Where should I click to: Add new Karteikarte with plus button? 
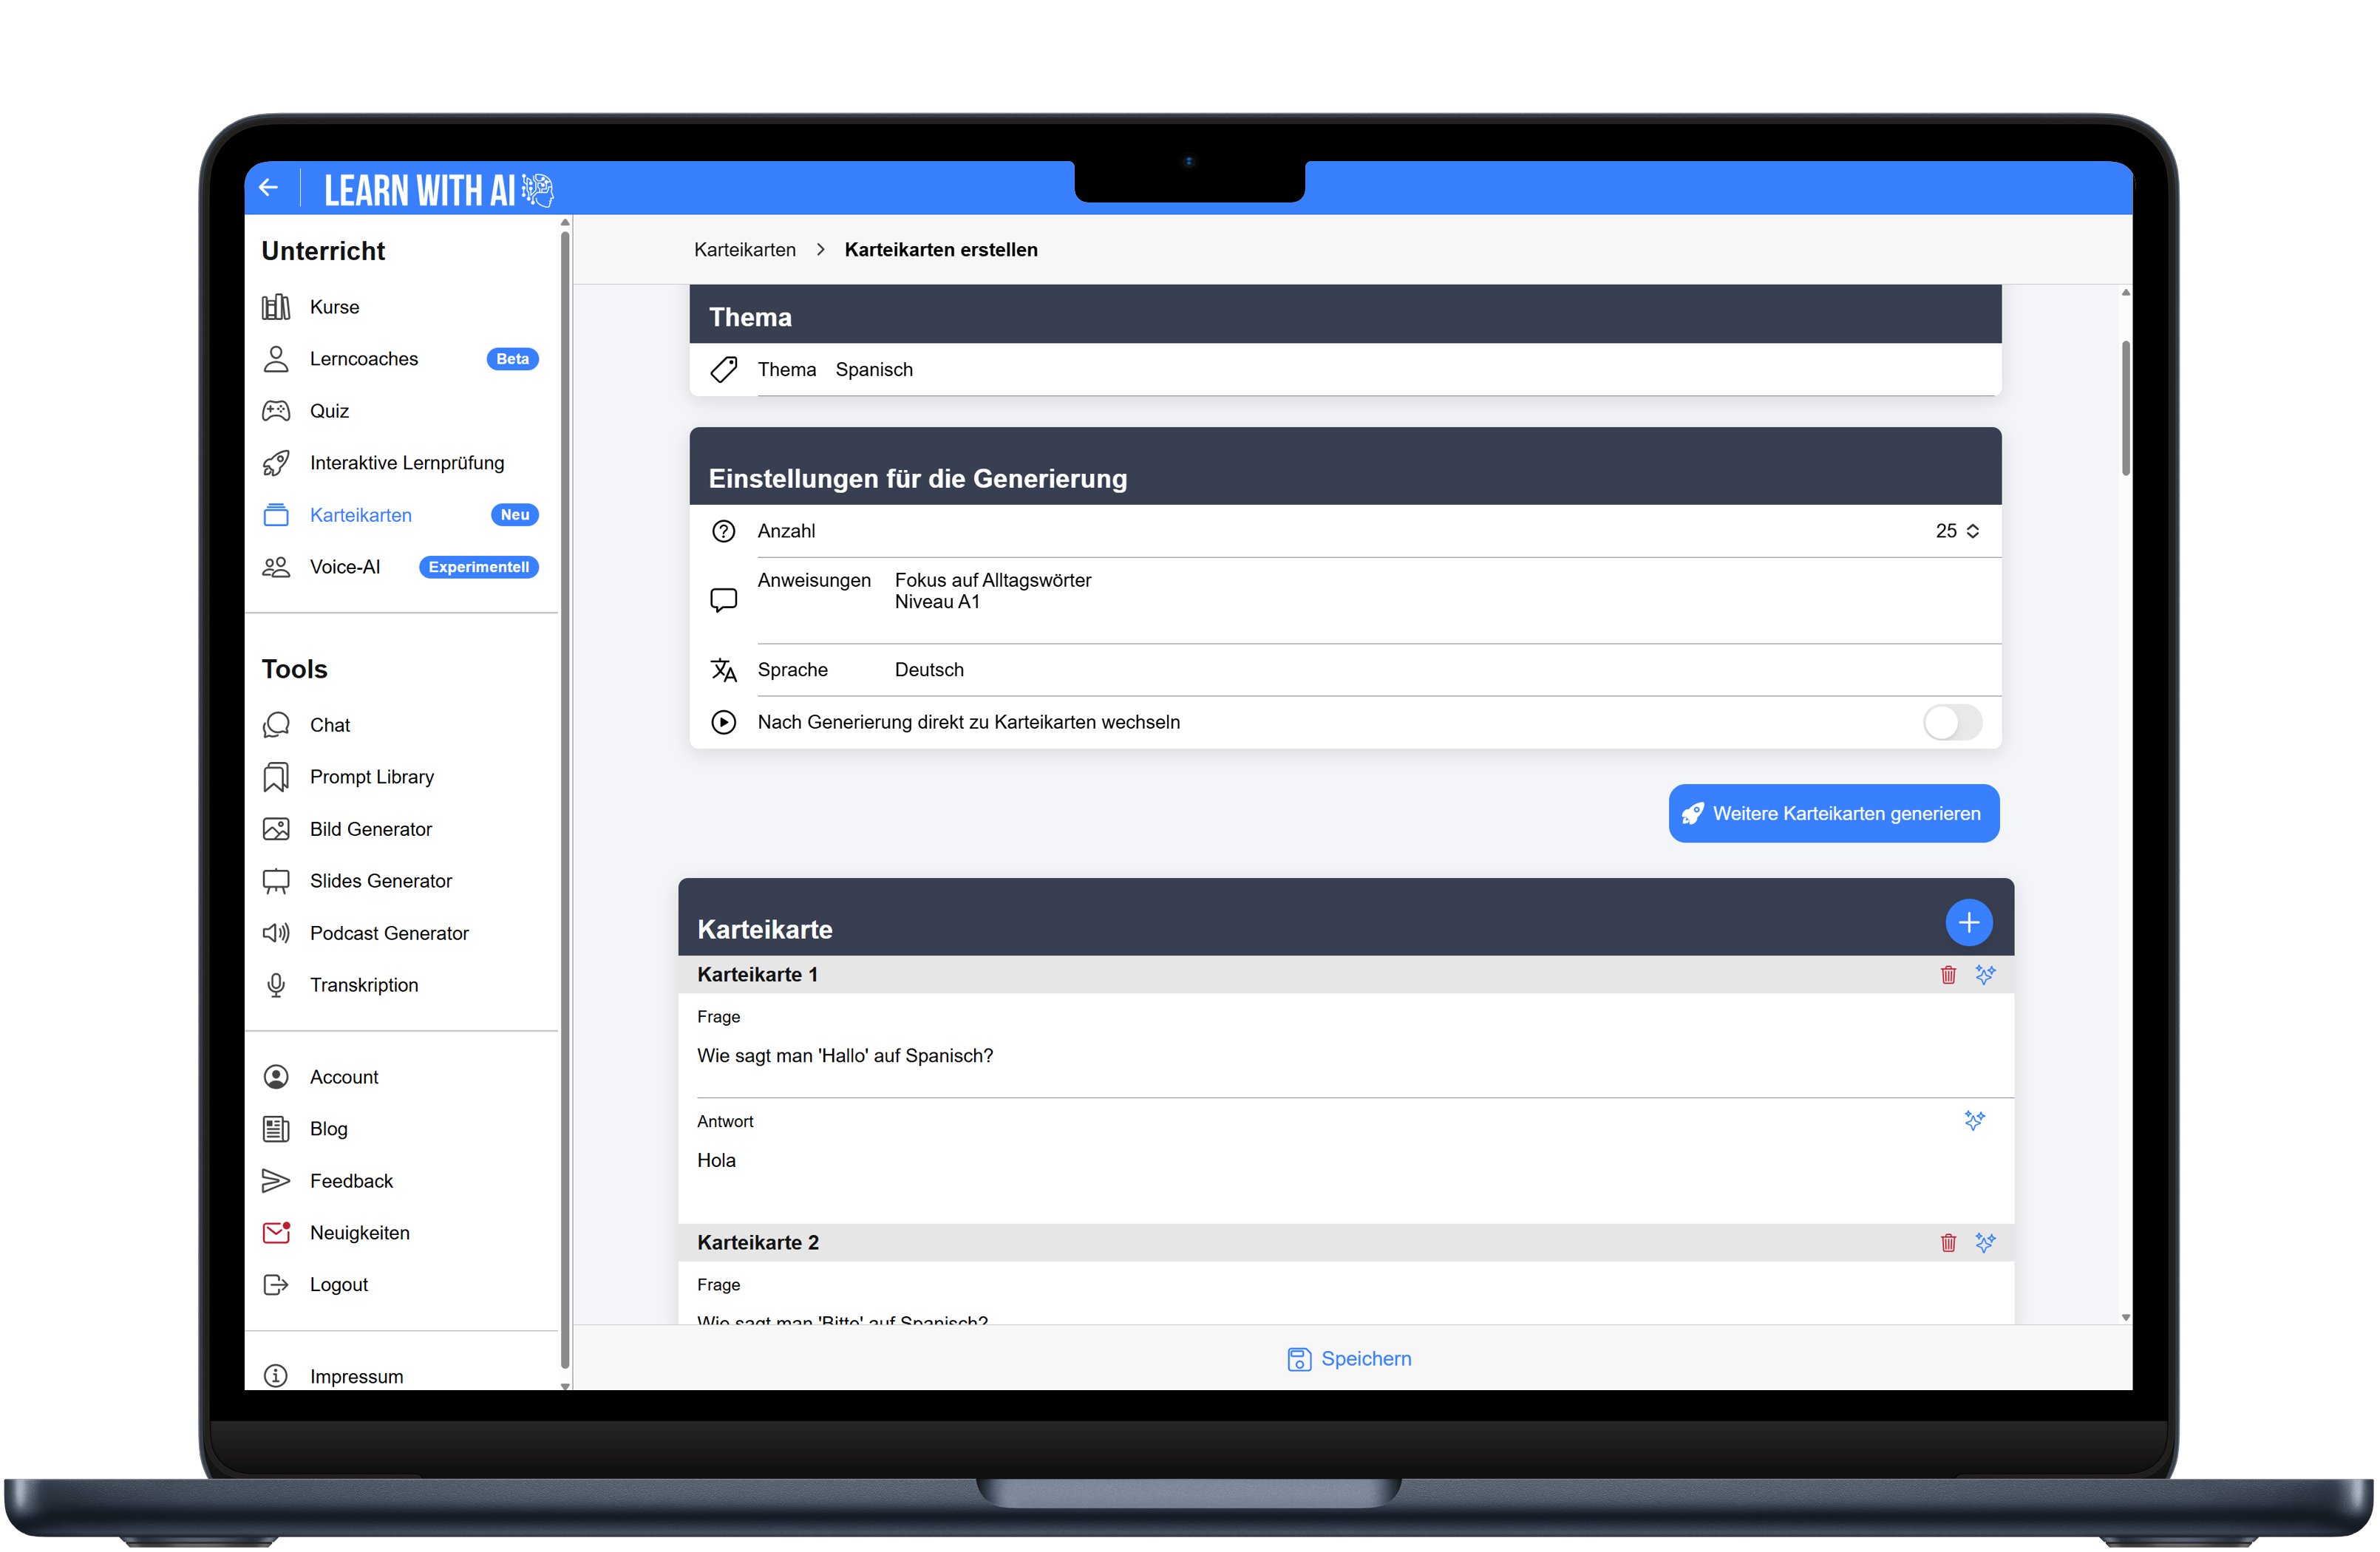(1968, 922)
